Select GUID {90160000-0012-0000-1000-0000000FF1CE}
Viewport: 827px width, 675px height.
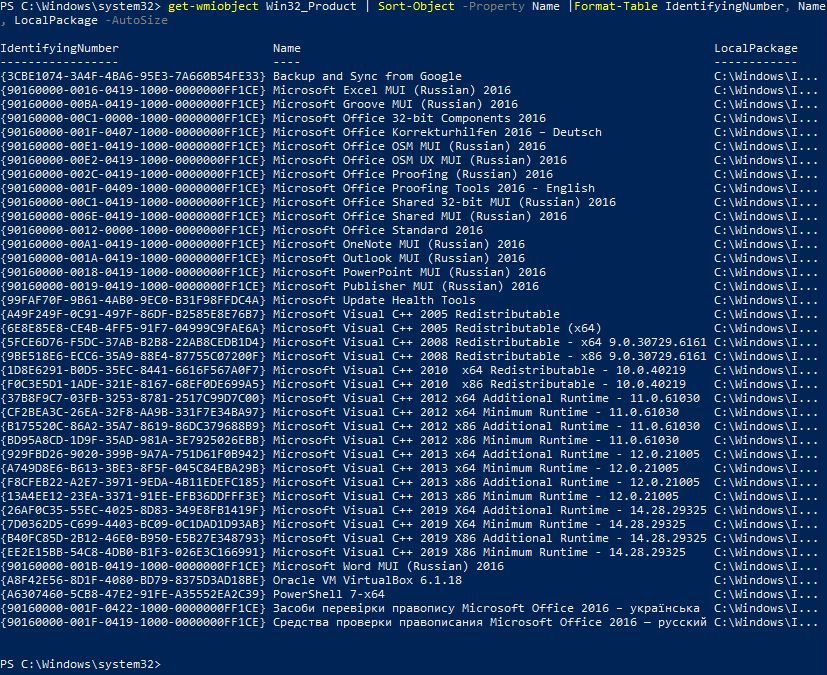133,230
